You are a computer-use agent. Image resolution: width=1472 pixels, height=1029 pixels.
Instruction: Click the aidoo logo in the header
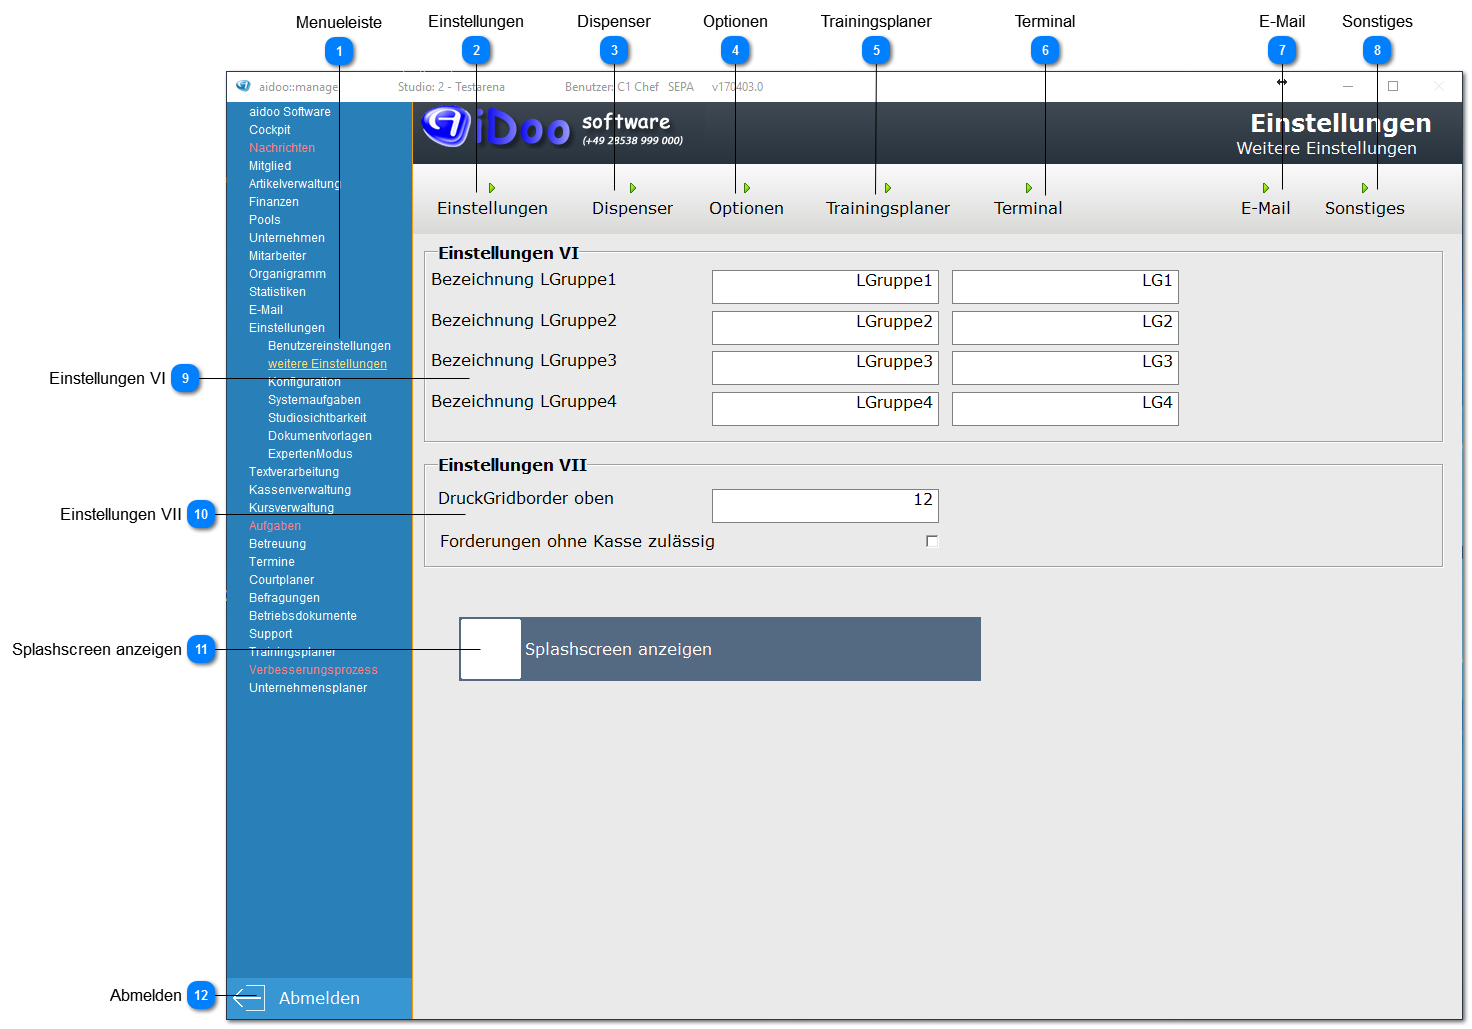click(495, 127)
